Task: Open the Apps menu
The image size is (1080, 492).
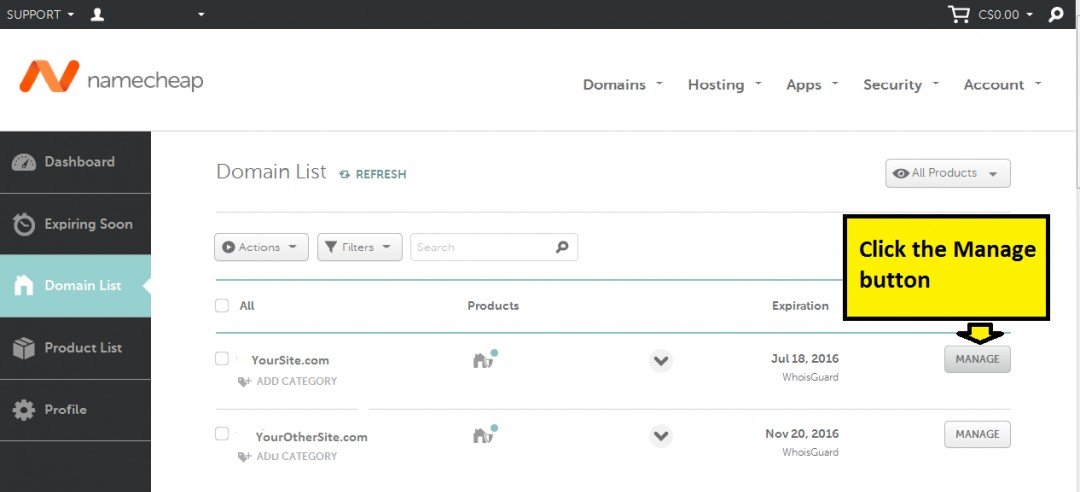Action: tap(812, 85)
